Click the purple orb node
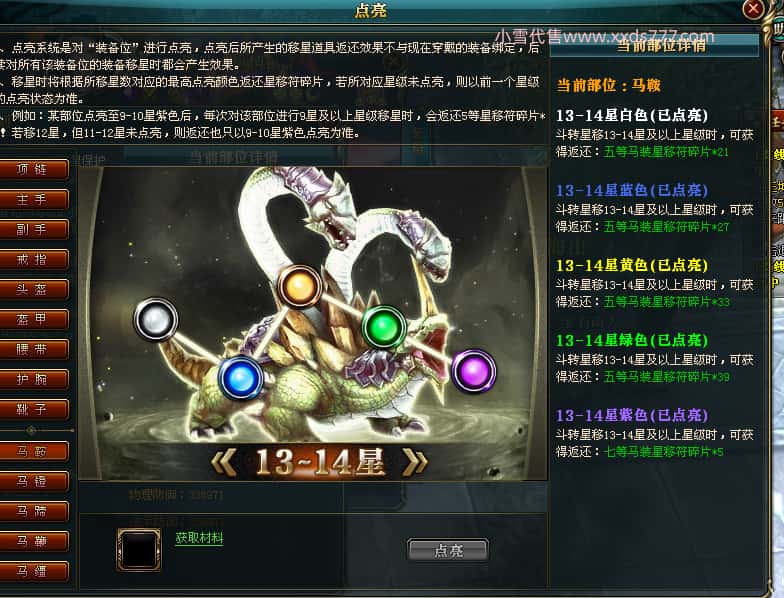 tap(474, 371)
